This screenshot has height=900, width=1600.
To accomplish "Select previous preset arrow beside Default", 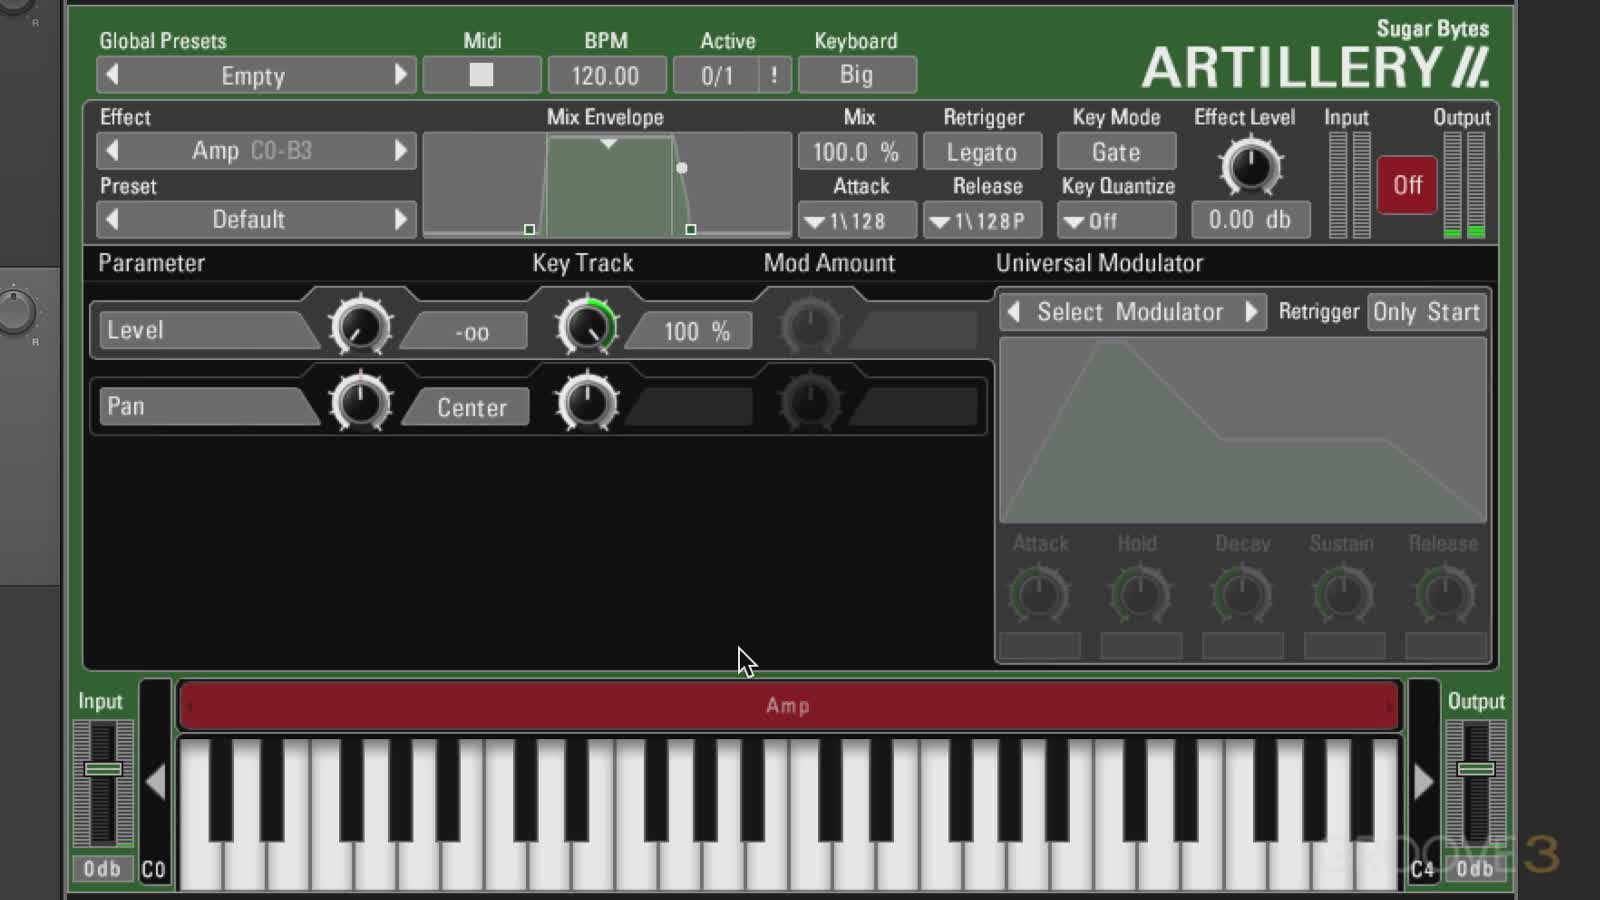I will 112,219.
